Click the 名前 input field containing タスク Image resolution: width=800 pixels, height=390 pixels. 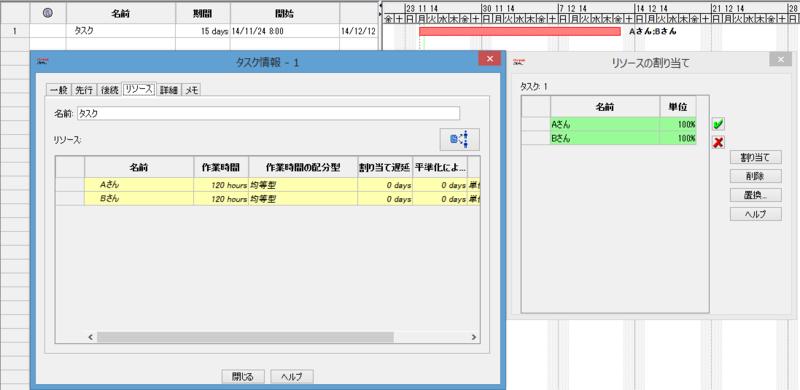click(x=268, y=113)
